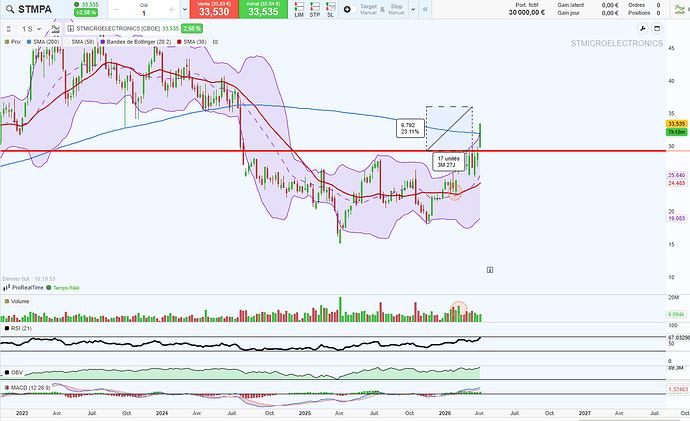The image size is (690, 421).
Task: Click the Gain latent value
Action: pyautogui.click(x=610, y=5)
